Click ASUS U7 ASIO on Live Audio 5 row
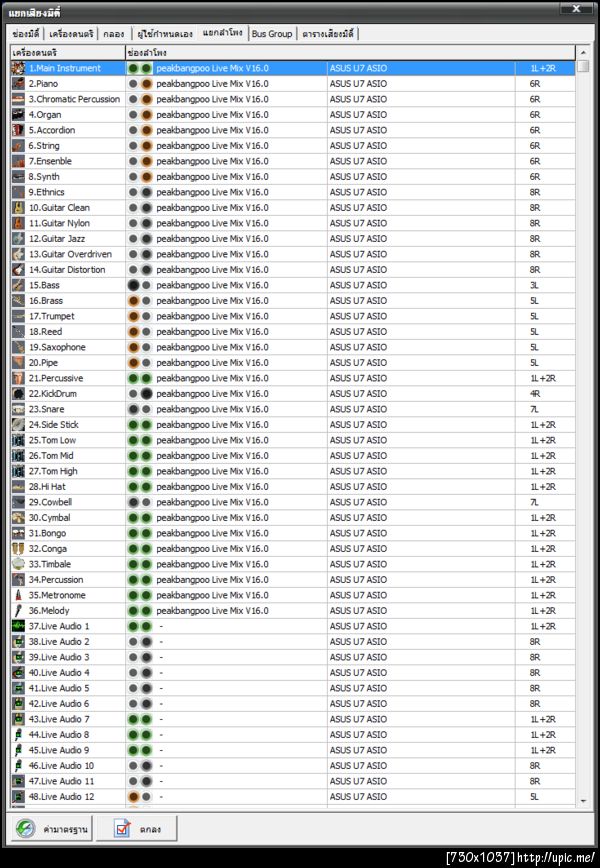The height and width of the screenshot is (868, 600). tap(358, 688)
